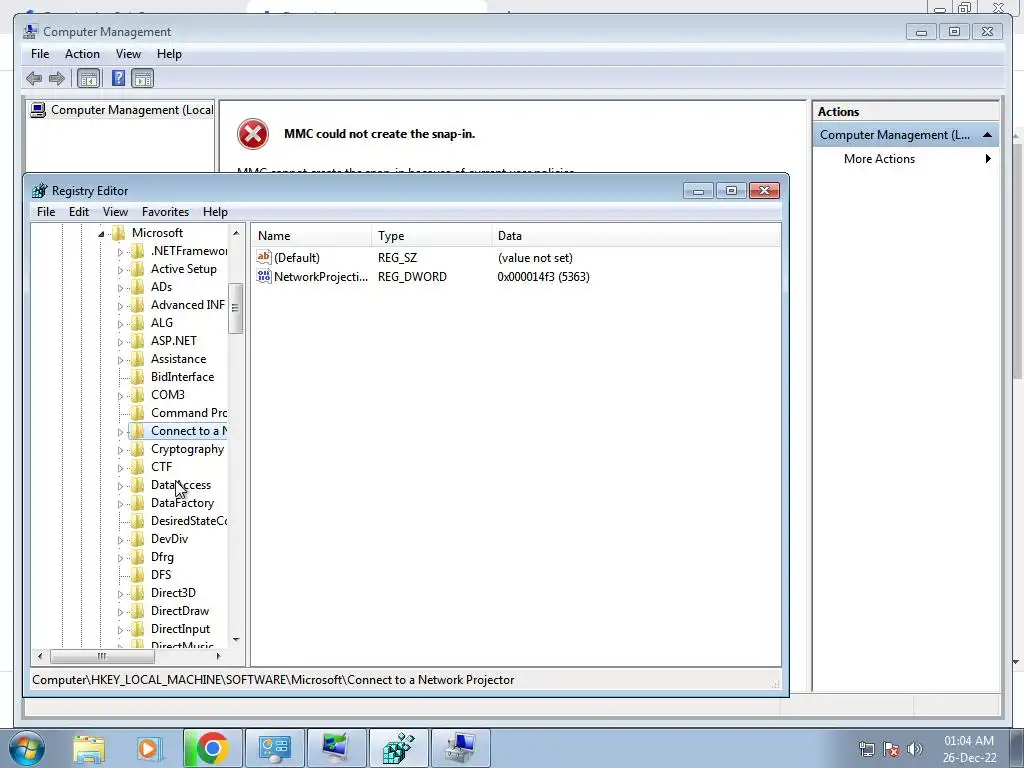This screenshot has width=1024, height=768.
Task: Open Registry Editor View menu
Action: click(115, 212)
